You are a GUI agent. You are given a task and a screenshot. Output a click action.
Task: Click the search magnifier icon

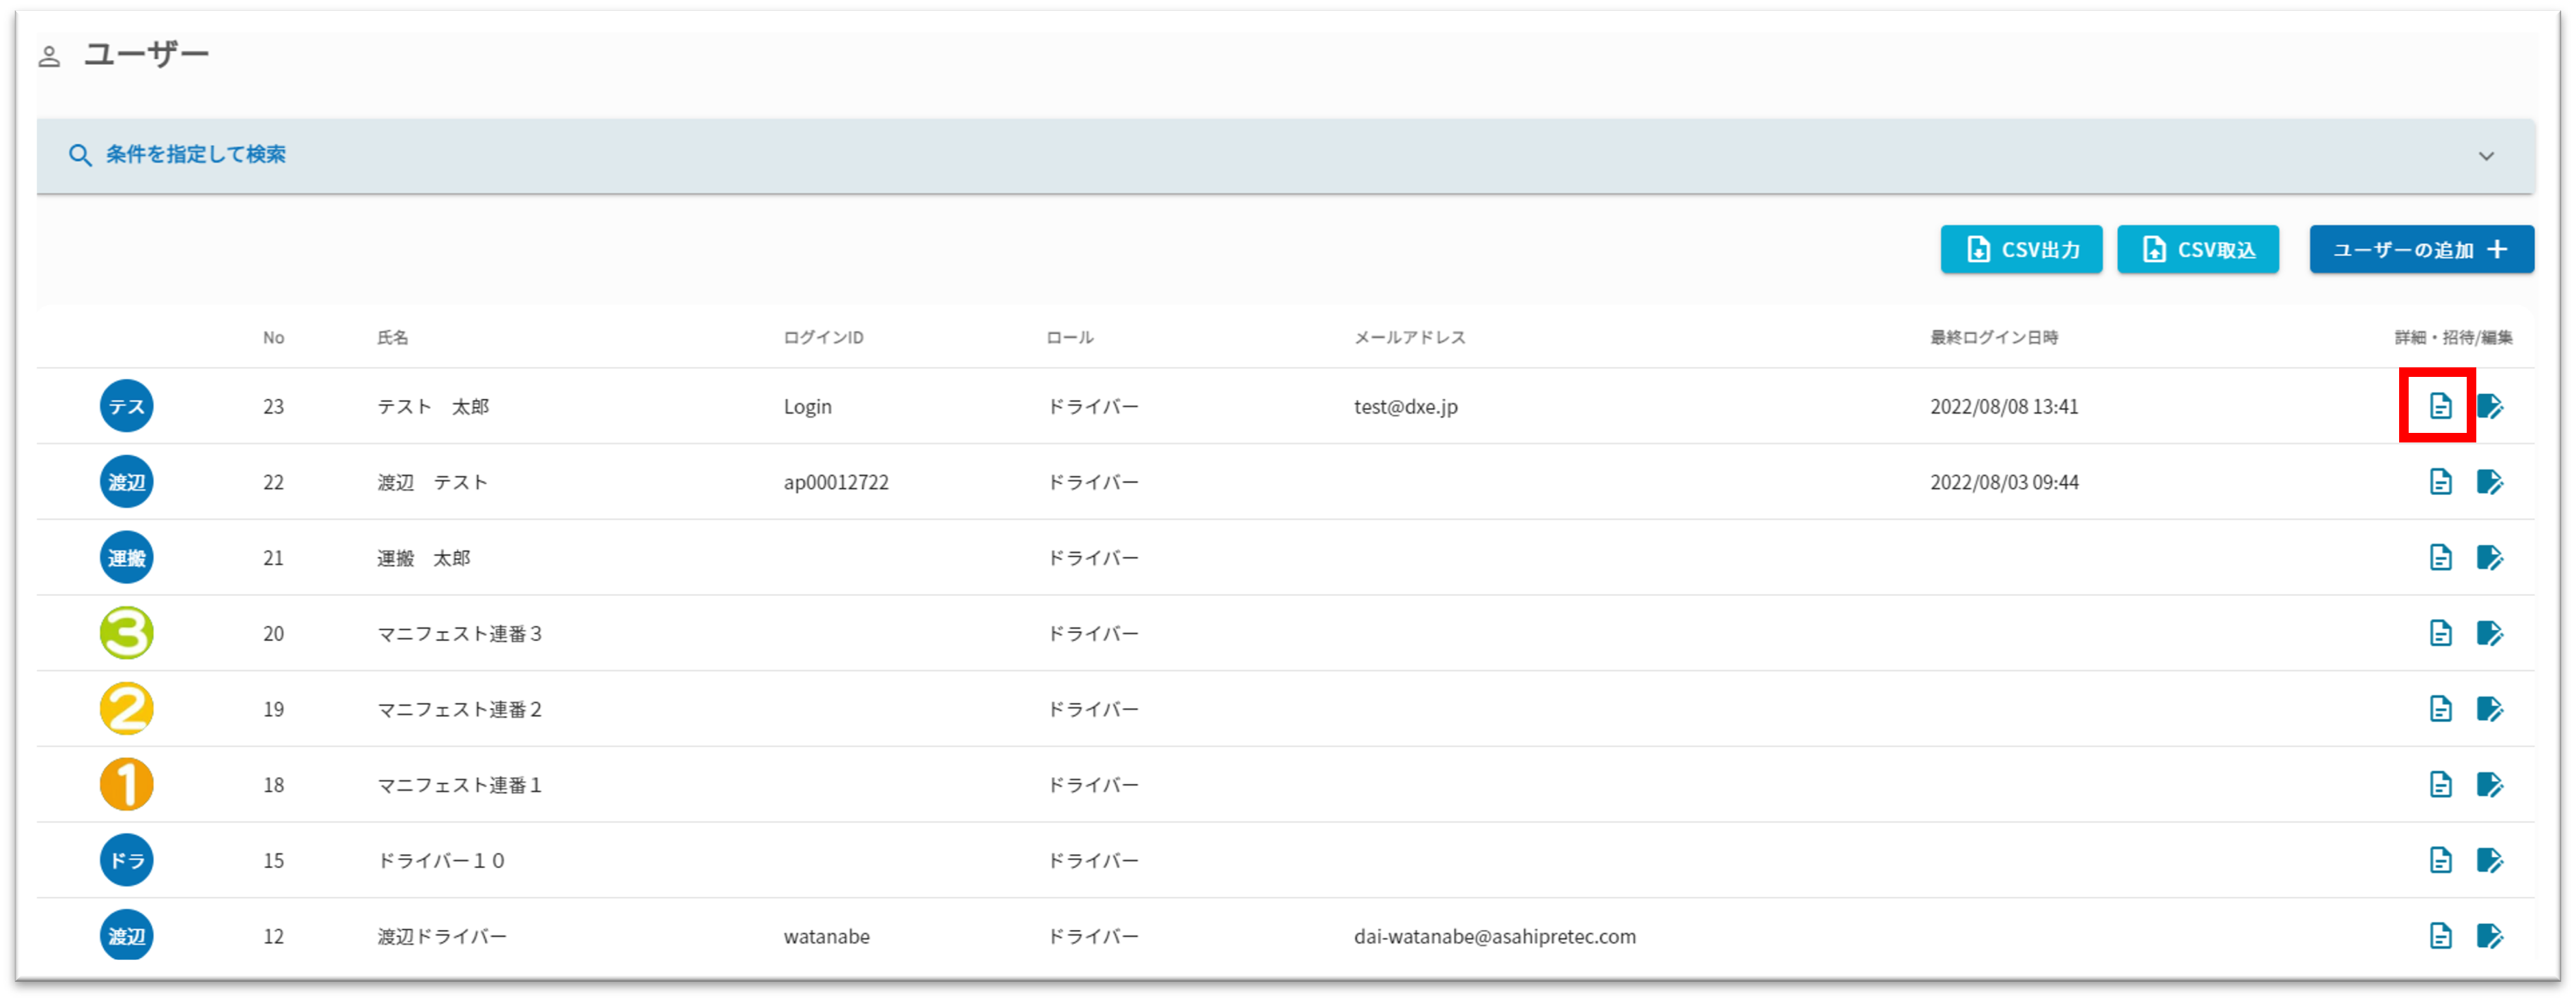coord(80,155)
